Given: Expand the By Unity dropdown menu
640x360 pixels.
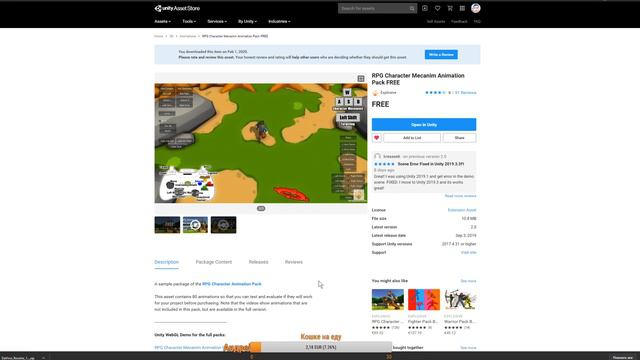Looking at the screenshot, I should pyautogui.click(x=247, y=21).
